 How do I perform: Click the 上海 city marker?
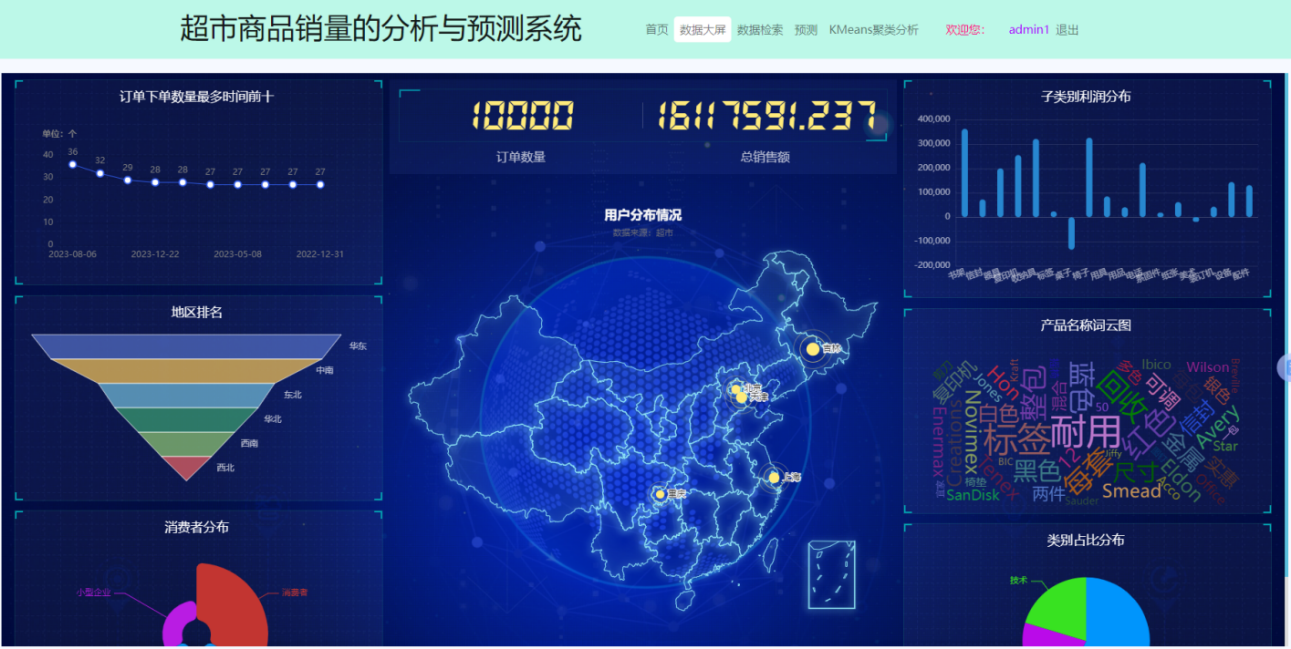tap(773, 478)
